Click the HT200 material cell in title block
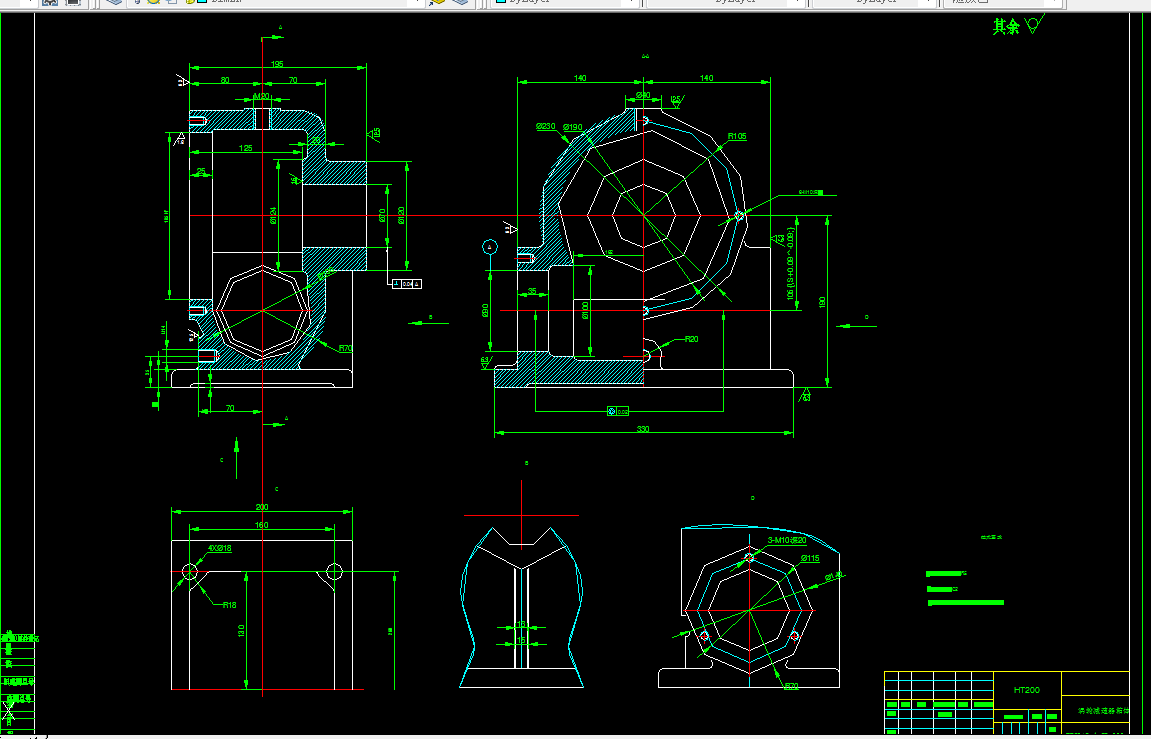This screenshot has height=739, width=1151. tap(1026, 690)
